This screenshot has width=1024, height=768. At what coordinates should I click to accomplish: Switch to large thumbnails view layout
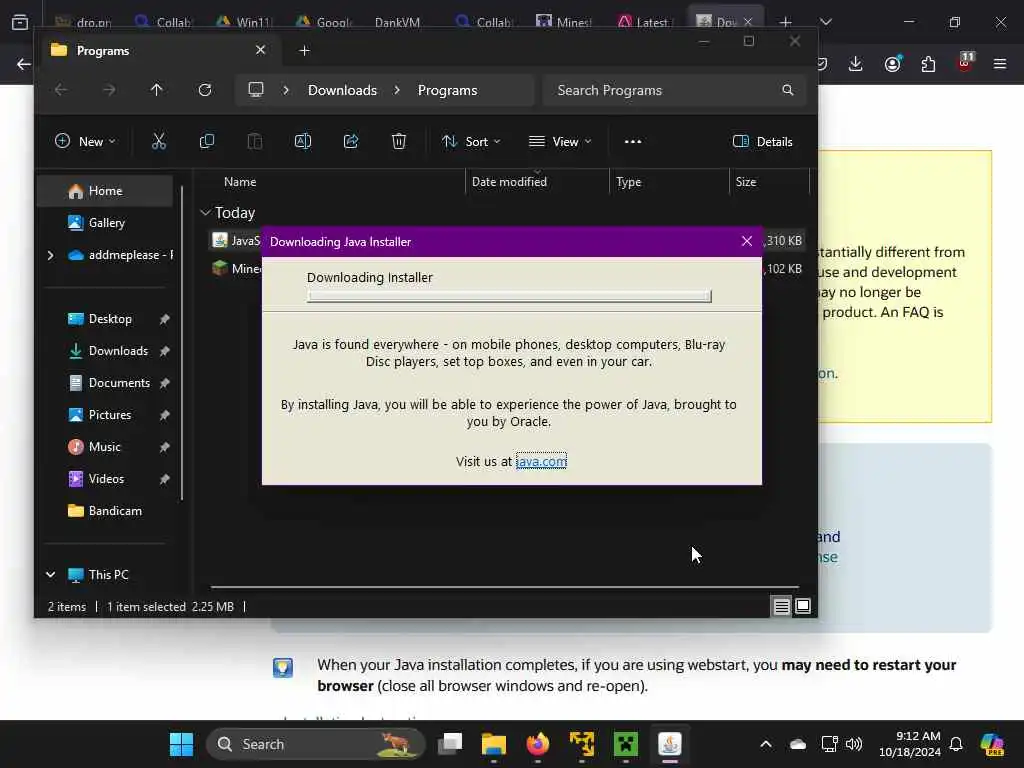(803, 607)
